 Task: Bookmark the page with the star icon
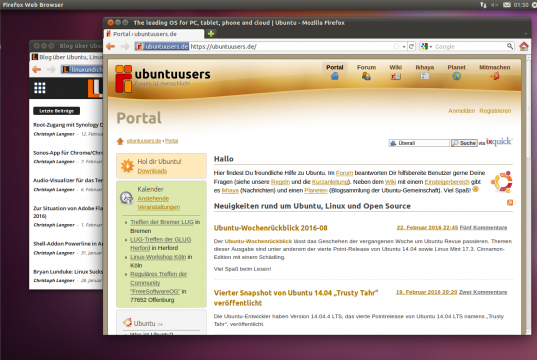(396, 46)
